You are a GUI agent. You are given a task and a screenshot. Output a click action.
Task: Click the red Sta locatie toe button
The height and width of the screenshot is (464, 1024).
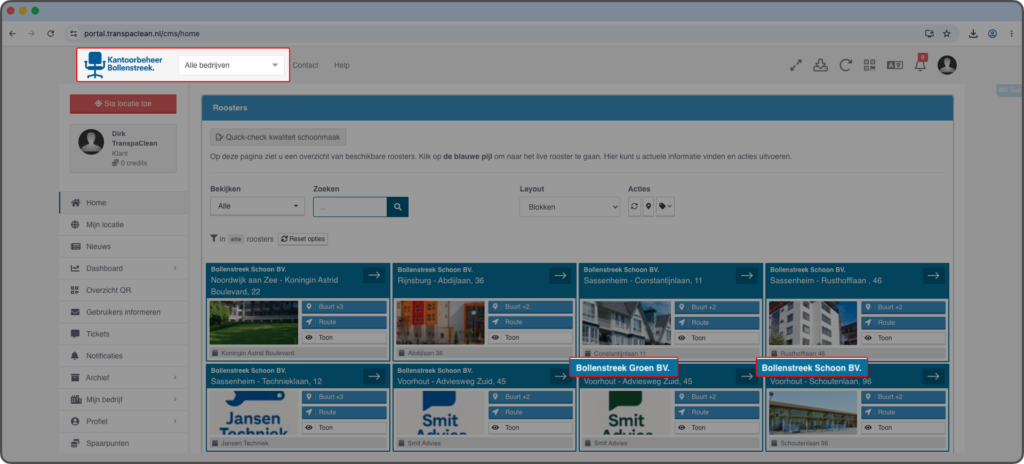click(x=123, y=104)
